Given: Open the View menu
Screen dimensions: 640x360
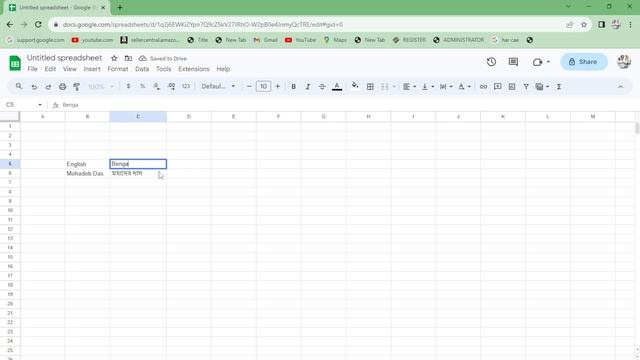Looking at the screenshot, I should tap(69, 69).
